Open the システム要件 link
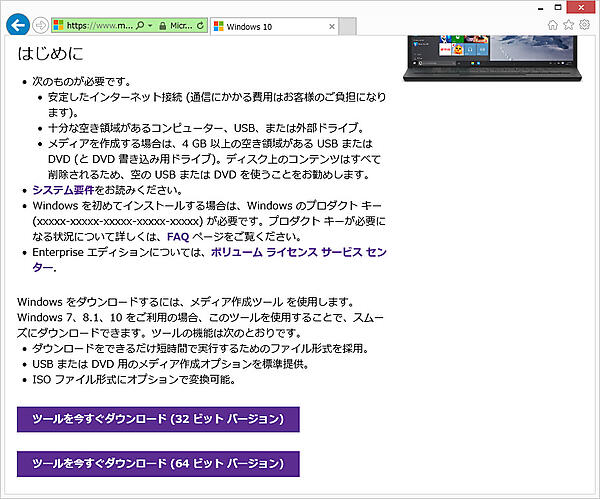Screen dimensions: 600x499 tap(63, 190)
